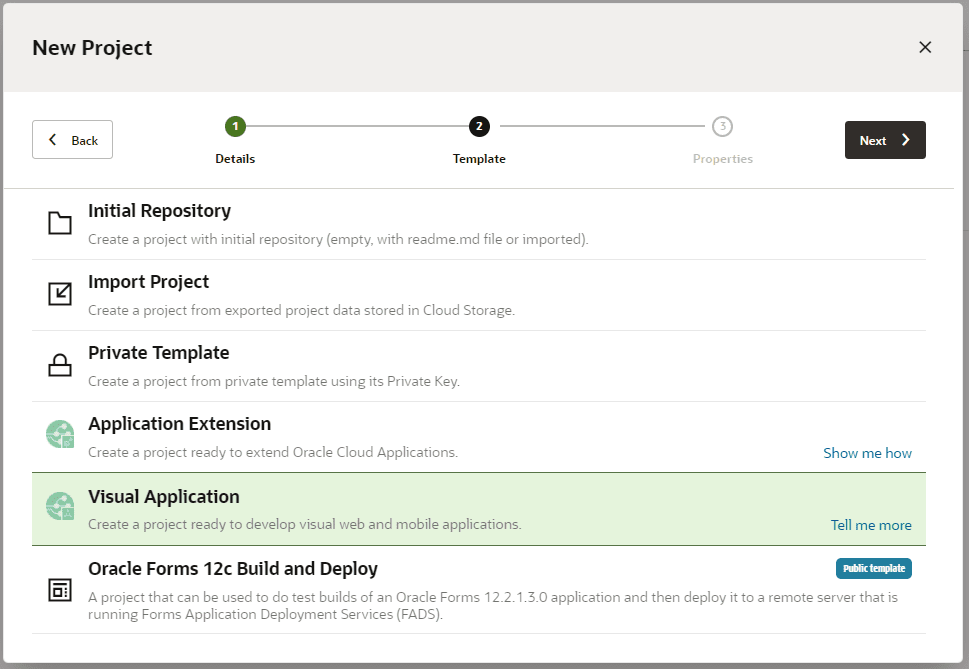This screenshot has height=669, width=969.
Task: Choose the Private Template title
Action: (159, 353)
